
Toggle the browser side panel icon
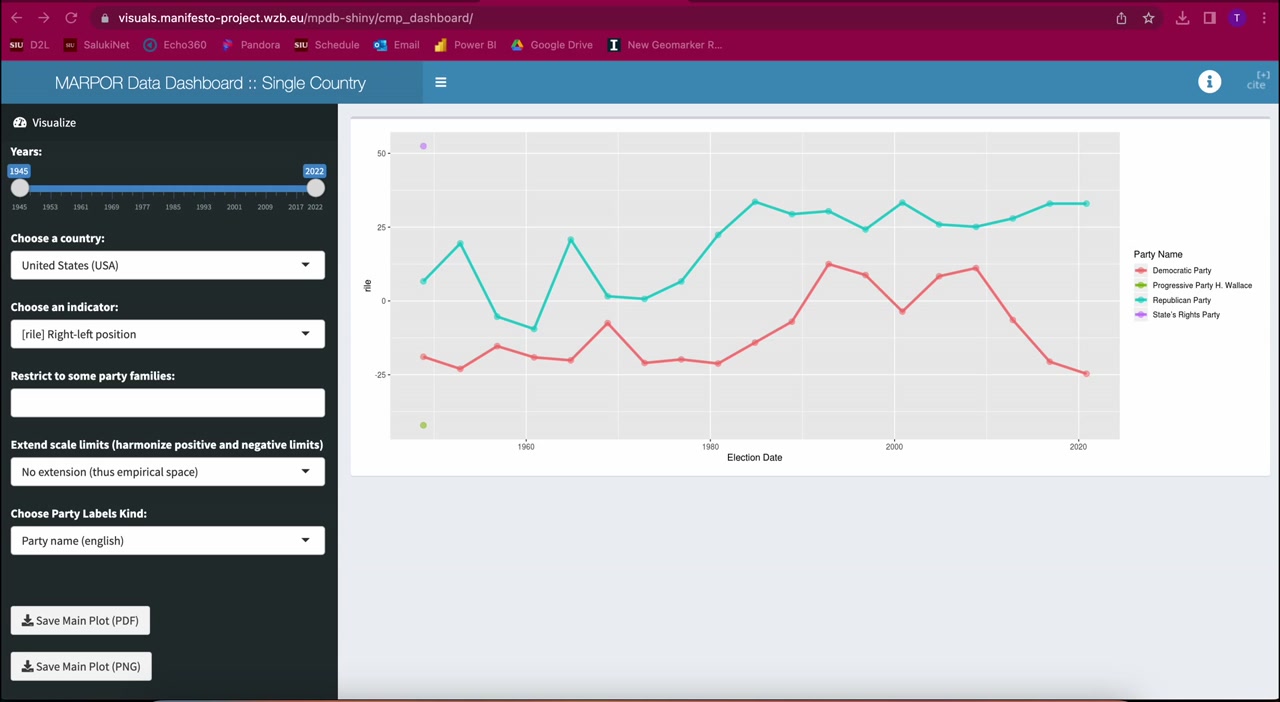[1209, 18]
